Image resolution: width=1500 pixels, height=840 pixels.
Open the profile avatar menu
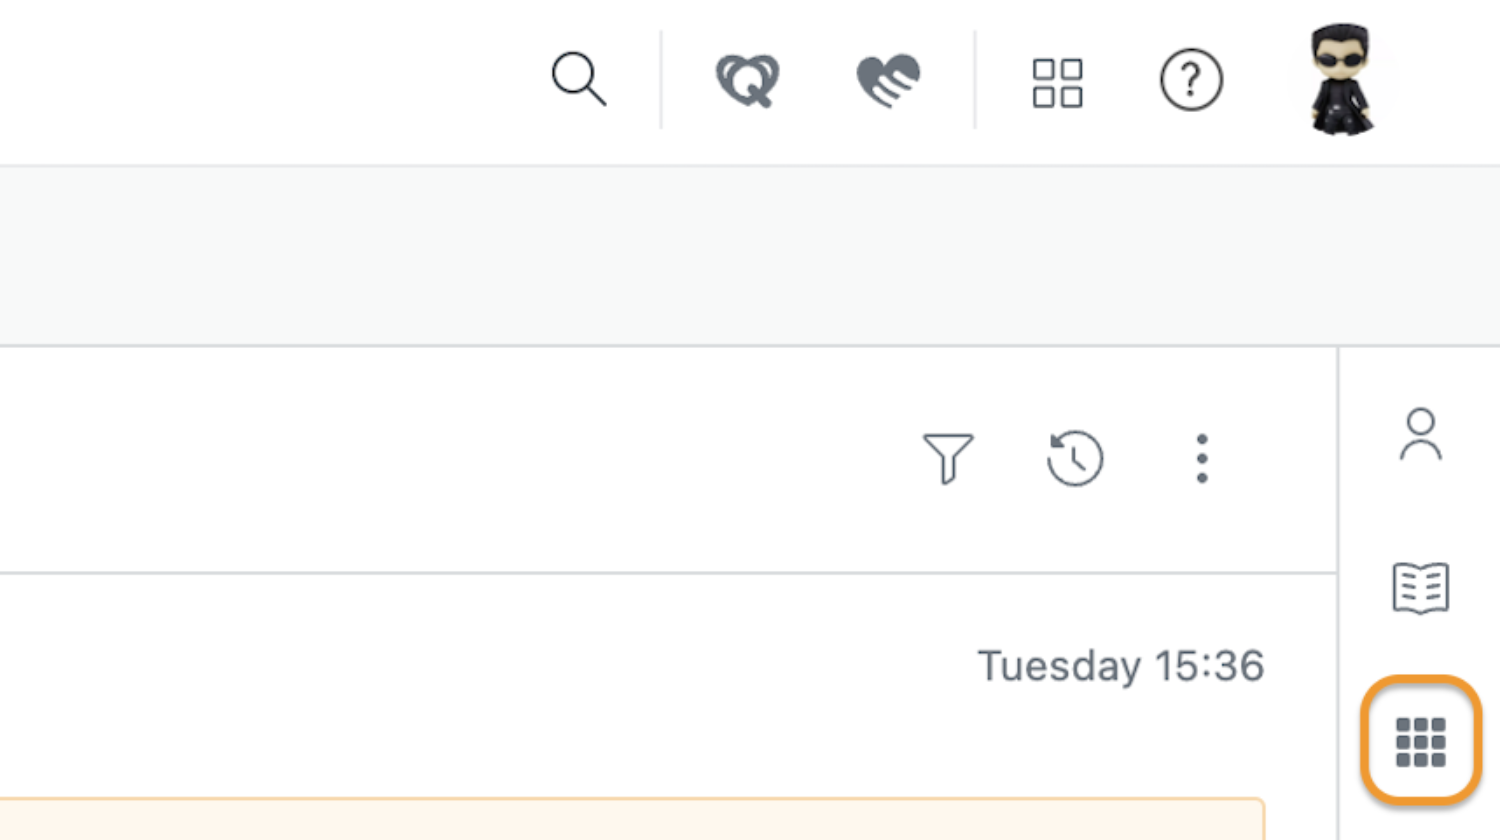click(1341, 79)
